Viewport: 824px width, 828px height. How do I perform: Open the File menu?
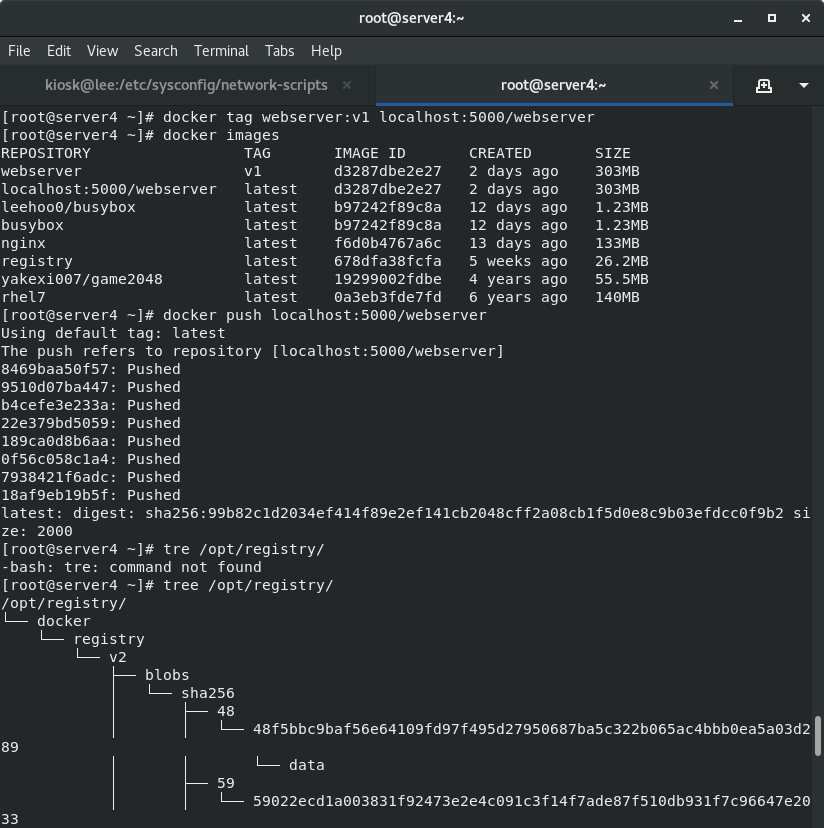[x=19, y=51]
